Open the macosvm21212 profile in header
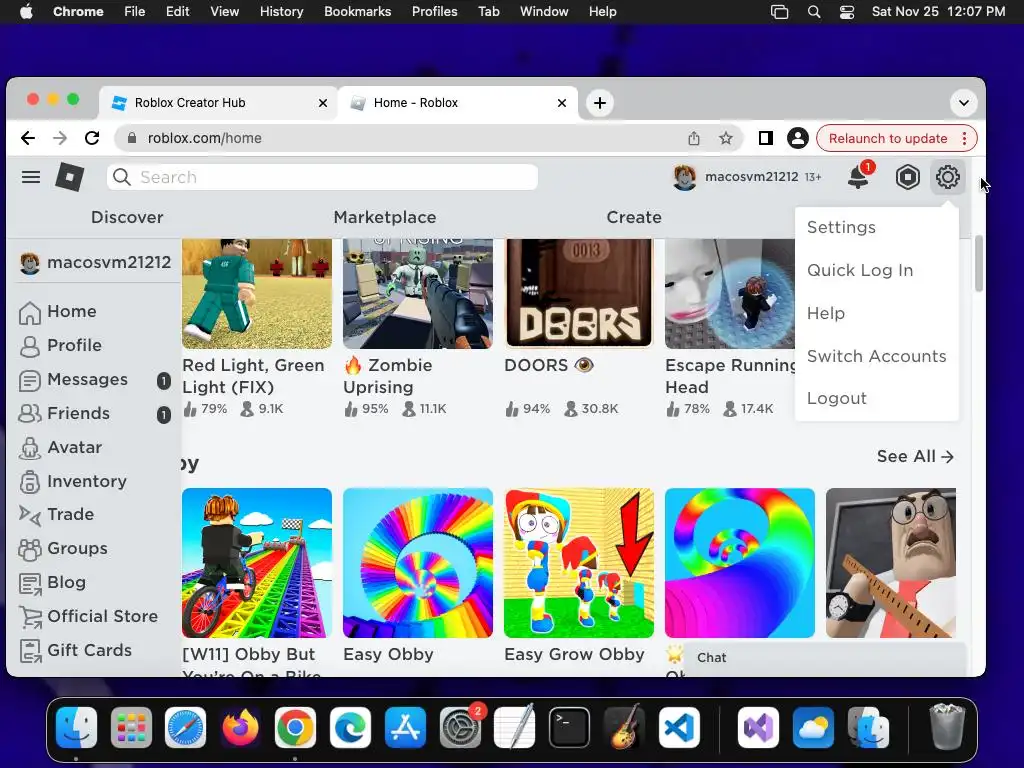Screen dimensions: 1024x768 pos(747,177)
